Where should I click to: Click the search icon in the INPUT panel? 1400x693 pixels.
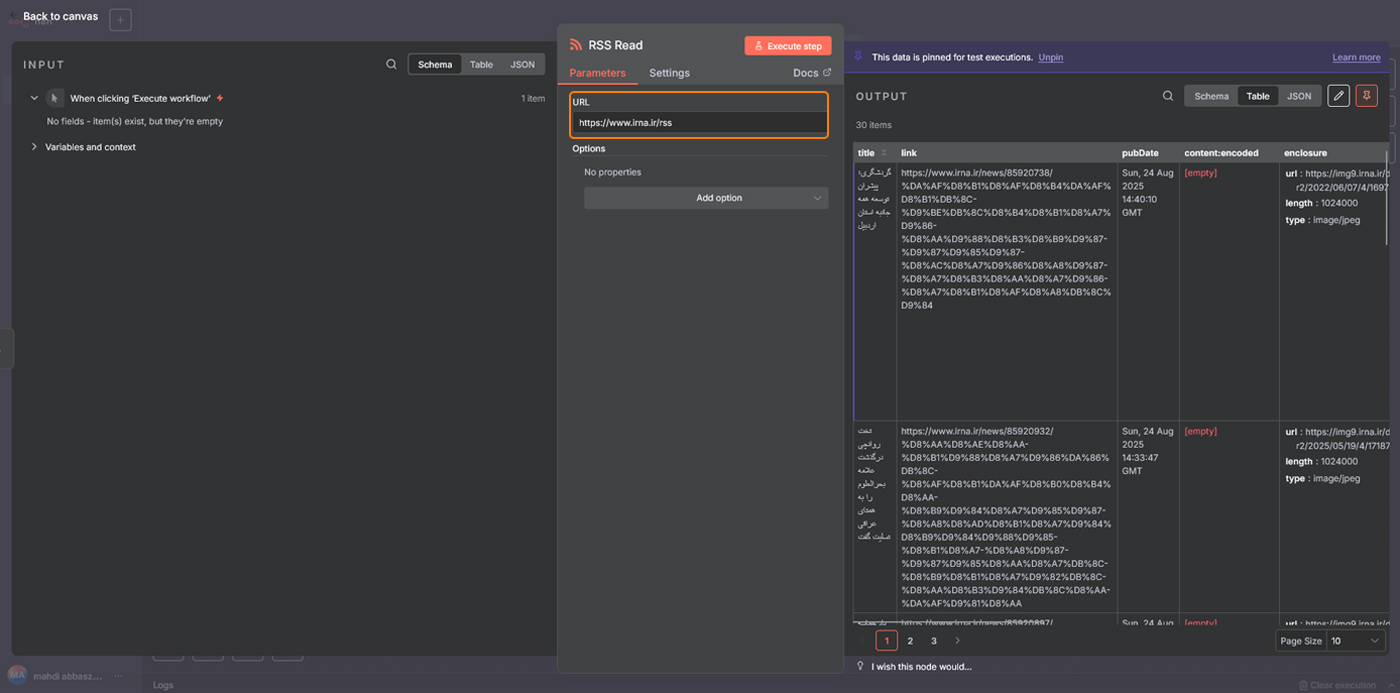pyautogui.click(x=391, y=64)
